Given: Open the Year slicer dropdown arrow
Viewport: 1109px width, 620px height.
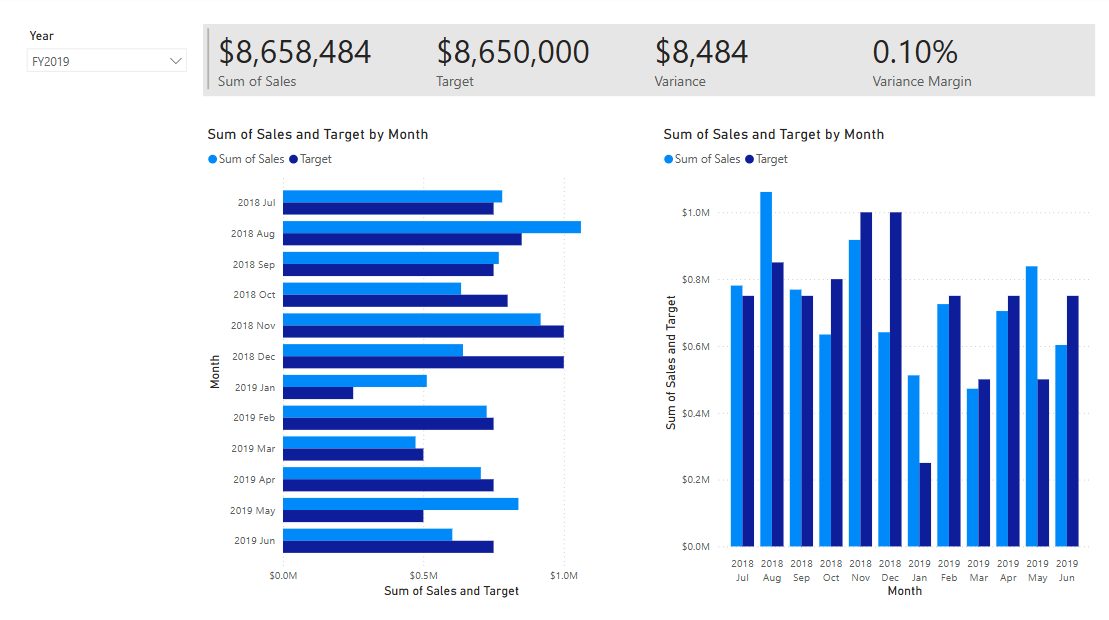Looking at the screenshot, I should [175, 62].
